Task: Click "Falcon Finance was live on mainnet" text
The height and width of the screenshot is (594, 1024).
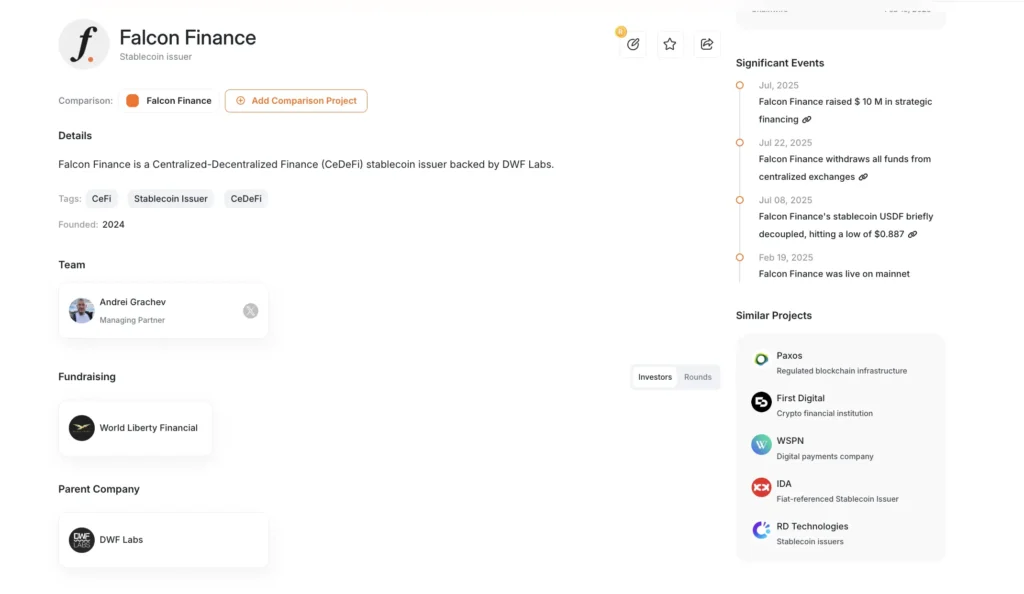Action: tap(834, 274)
